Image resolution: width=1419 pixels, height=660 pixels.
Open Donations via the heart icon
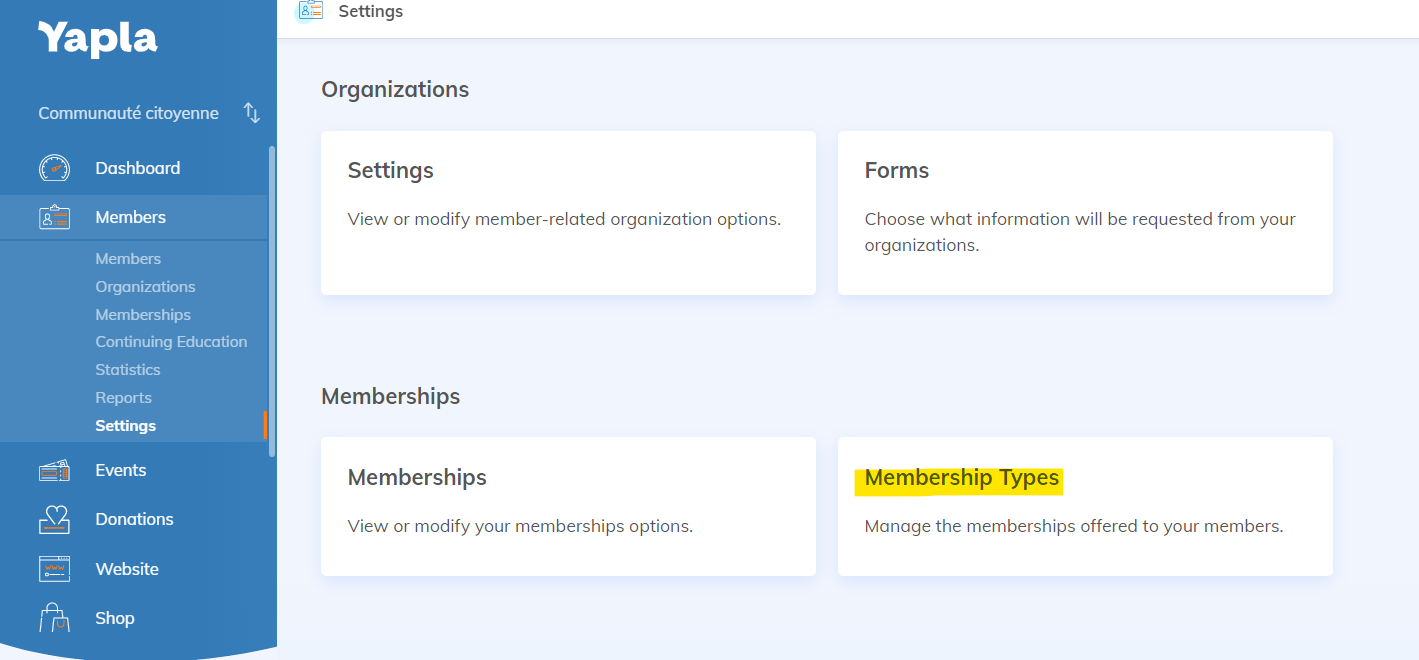pyautogui.click(x=53, y=518)
